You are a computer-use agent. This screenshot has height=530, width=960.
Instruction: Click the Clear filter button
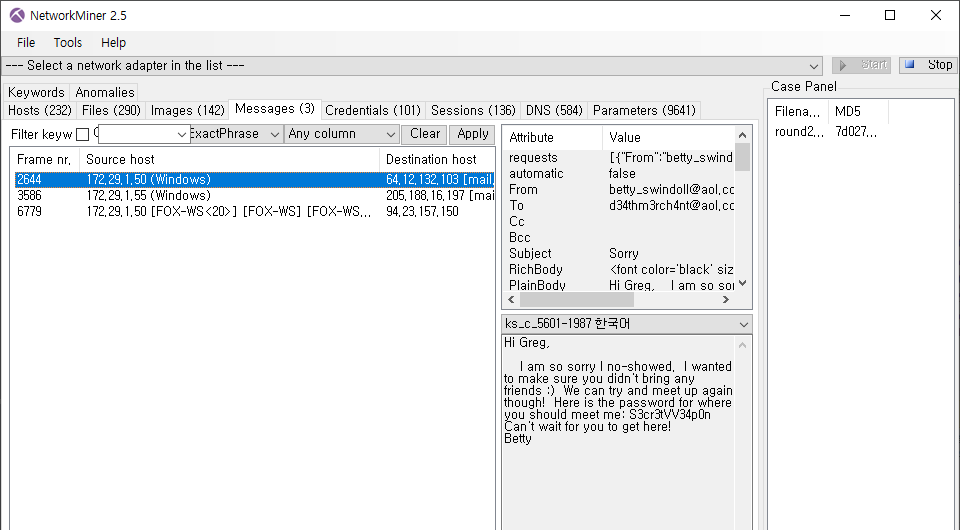tap(425, 134)
